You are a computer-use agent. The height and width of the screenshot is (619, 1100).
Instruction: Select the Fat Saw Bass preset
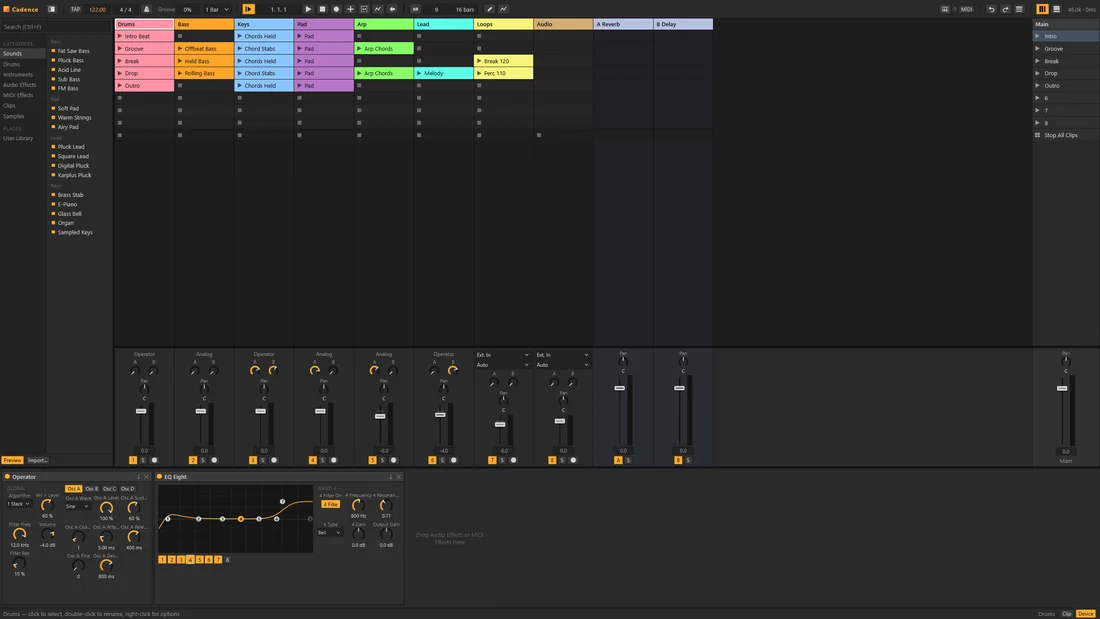coord(73,51)
